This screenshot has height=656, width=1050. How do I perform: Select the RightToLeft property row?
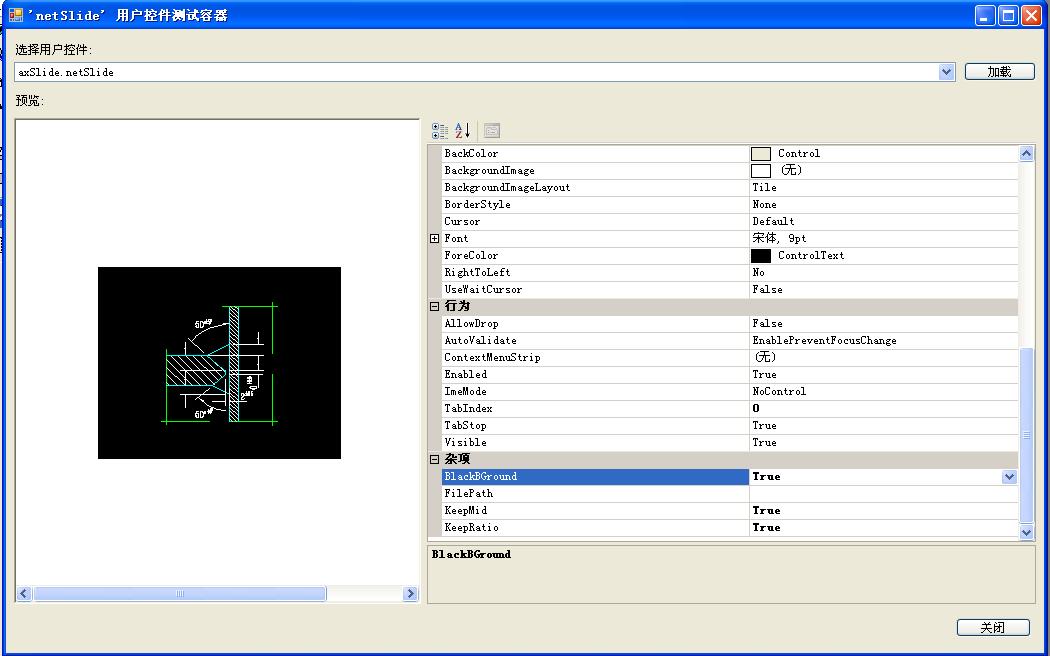coord(729,272)
